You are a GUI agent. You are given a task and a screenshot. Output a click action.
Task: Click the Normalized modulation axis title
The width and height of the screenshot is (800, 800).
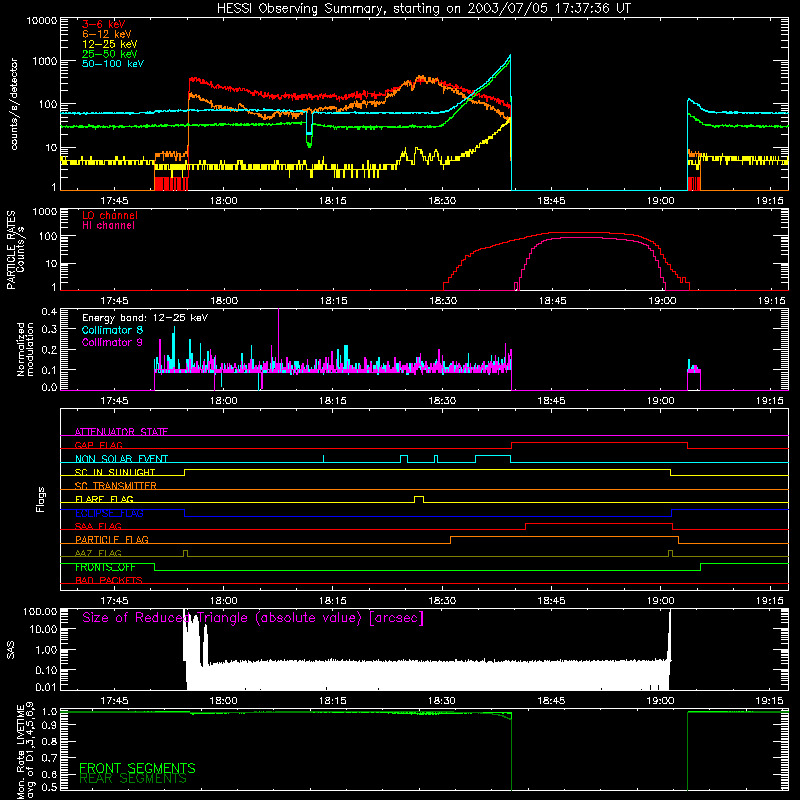tap(25, 349)
